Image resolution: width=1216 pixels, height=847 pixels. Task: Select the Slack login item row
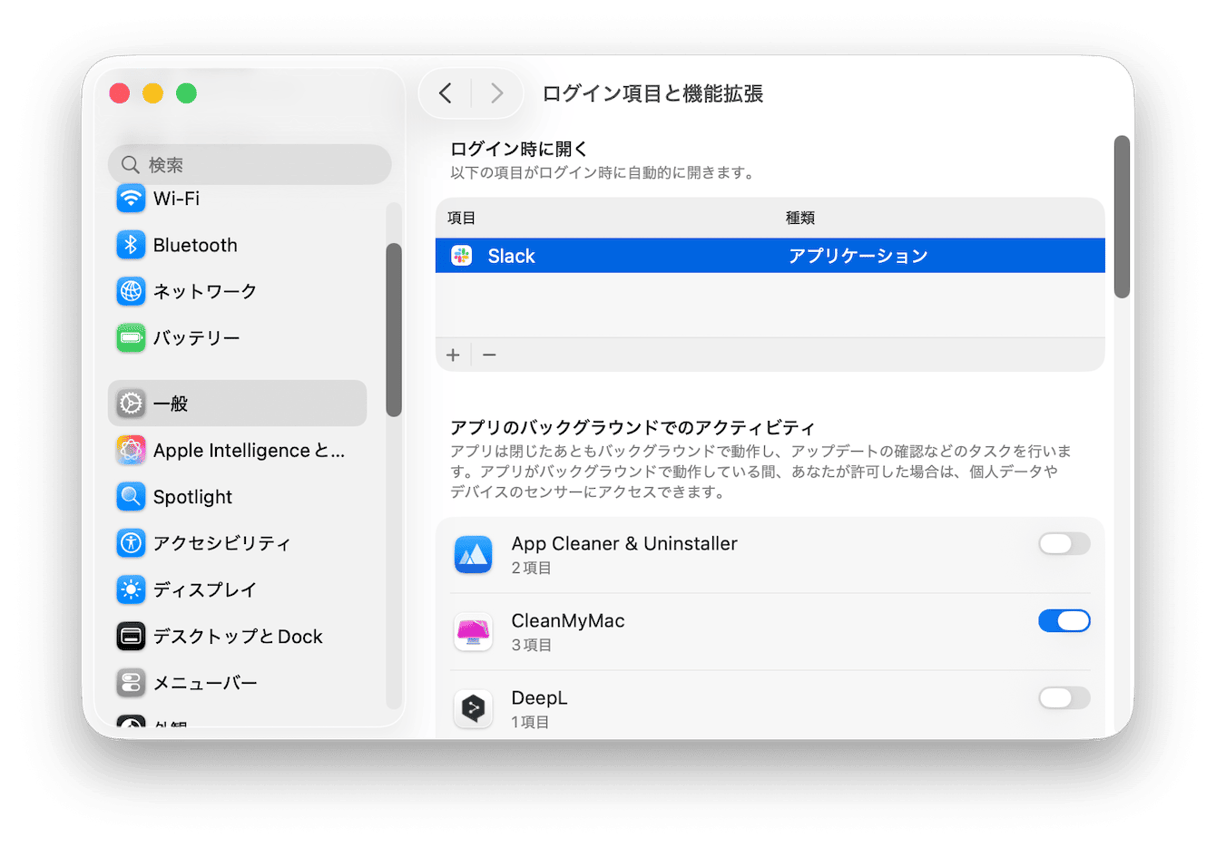pos(700,255)
